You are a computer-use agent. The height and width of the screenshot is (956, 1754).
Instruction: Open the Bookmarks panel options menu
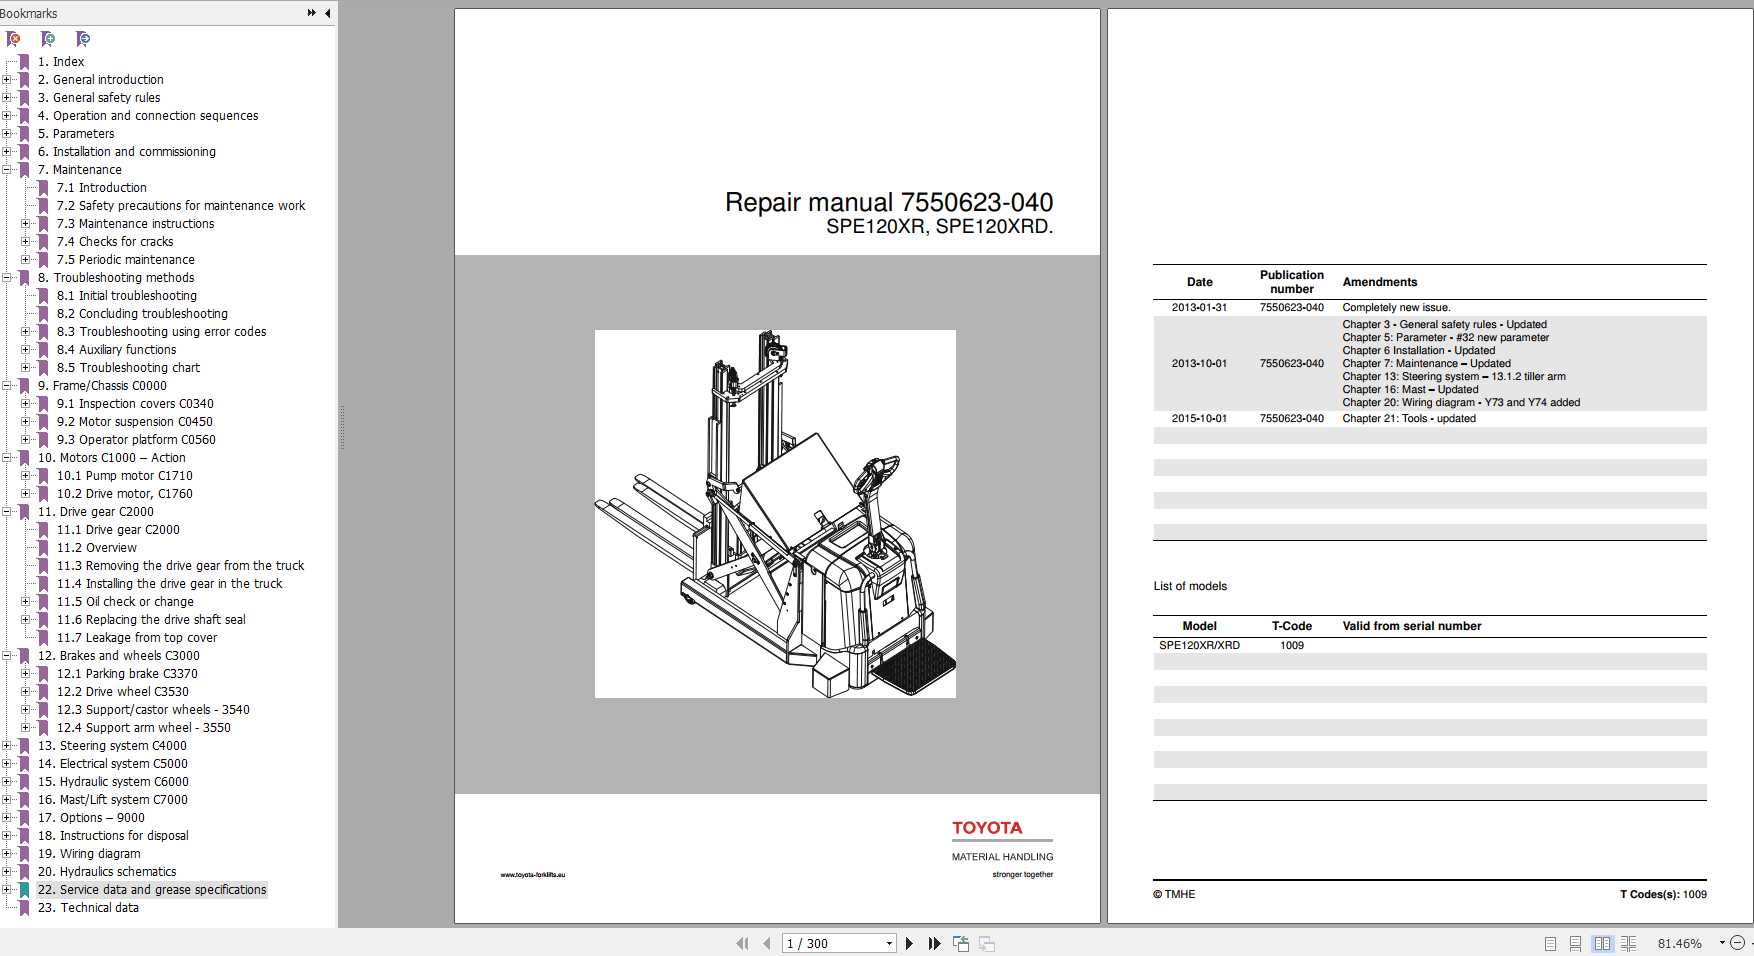(311, 13)
